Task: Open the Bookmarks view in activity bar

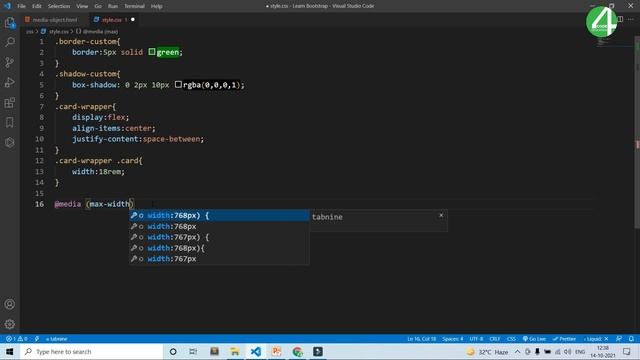Action: [10, 122]
